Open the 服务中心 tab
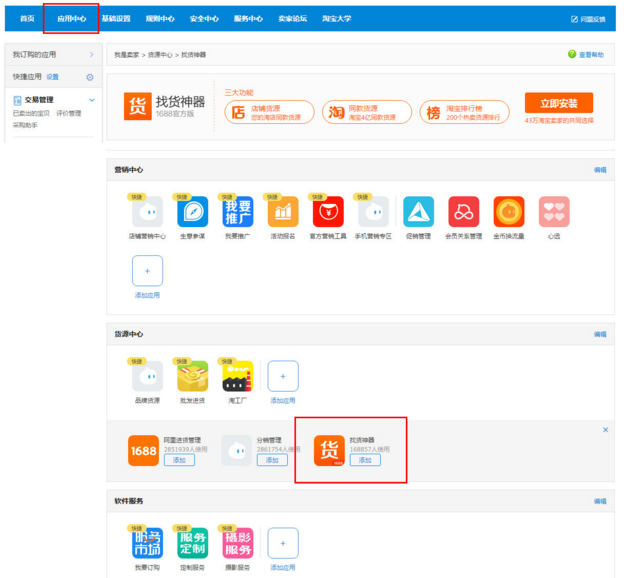Viewport: 624px width, 578px height. 248,19
